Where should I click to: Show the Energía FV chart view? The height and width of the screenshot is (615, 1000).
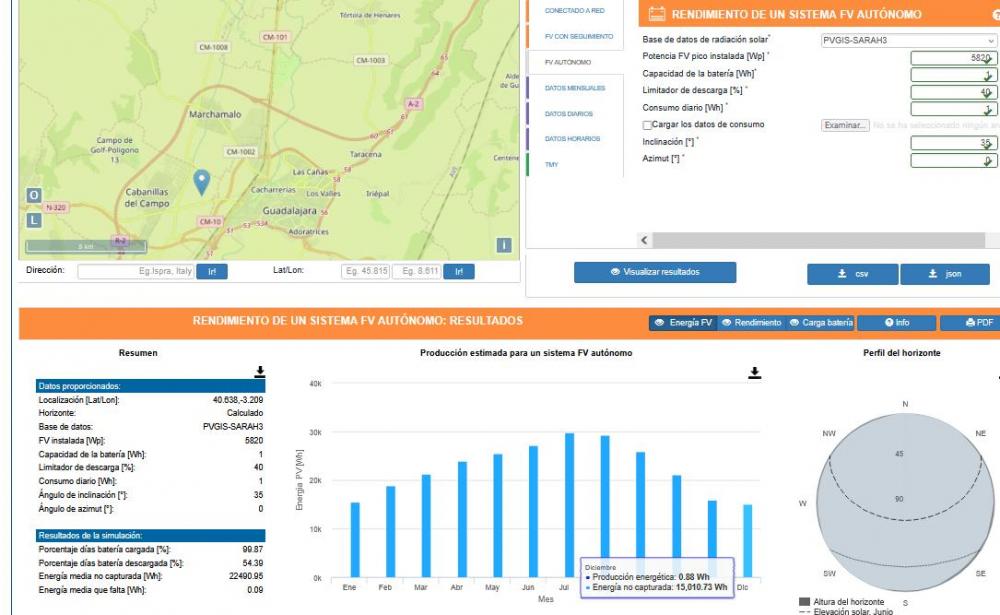coord(684,323)
